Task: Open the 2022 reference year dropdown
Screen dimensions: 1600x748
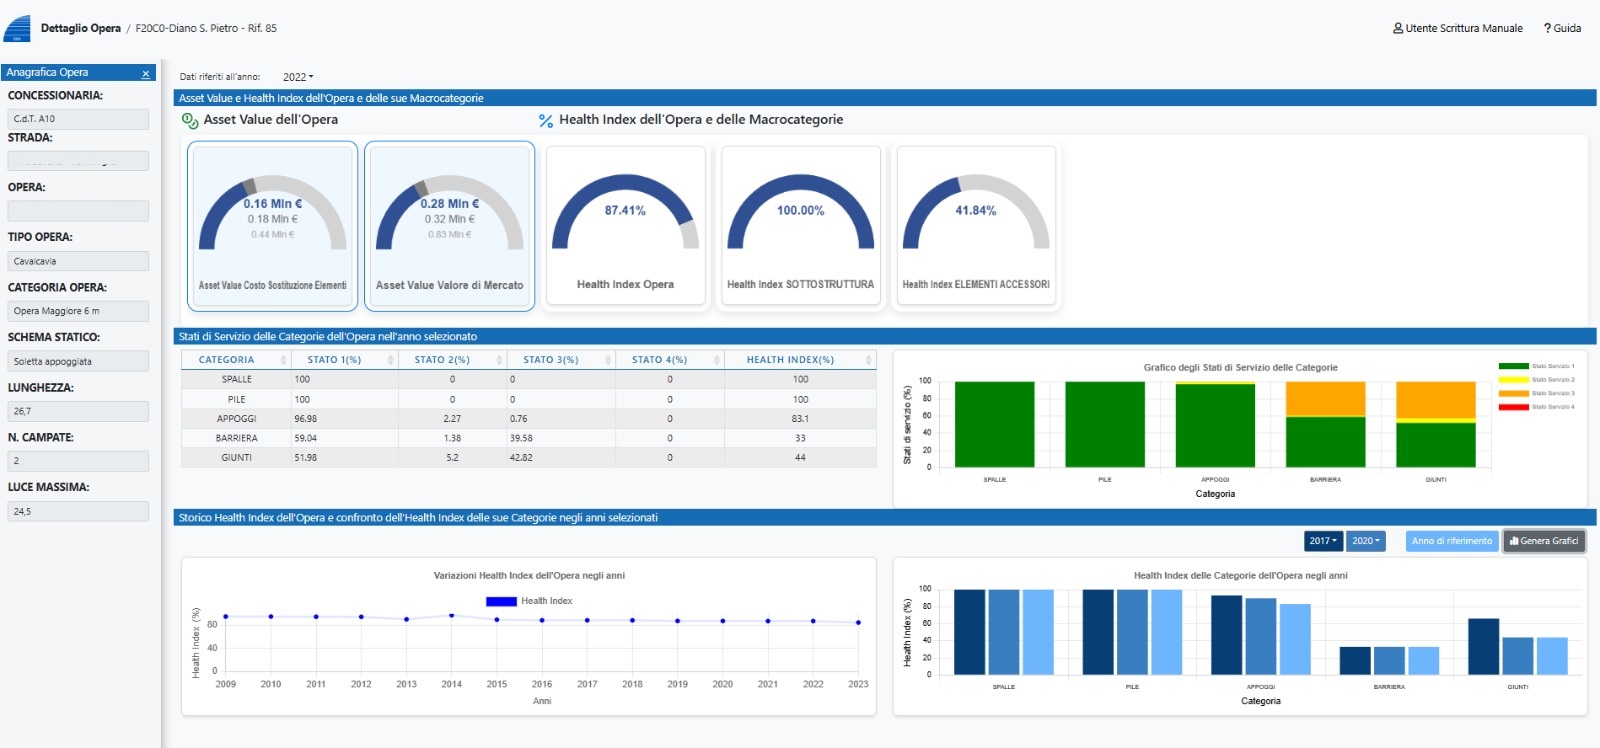Action: pos(298,77)
